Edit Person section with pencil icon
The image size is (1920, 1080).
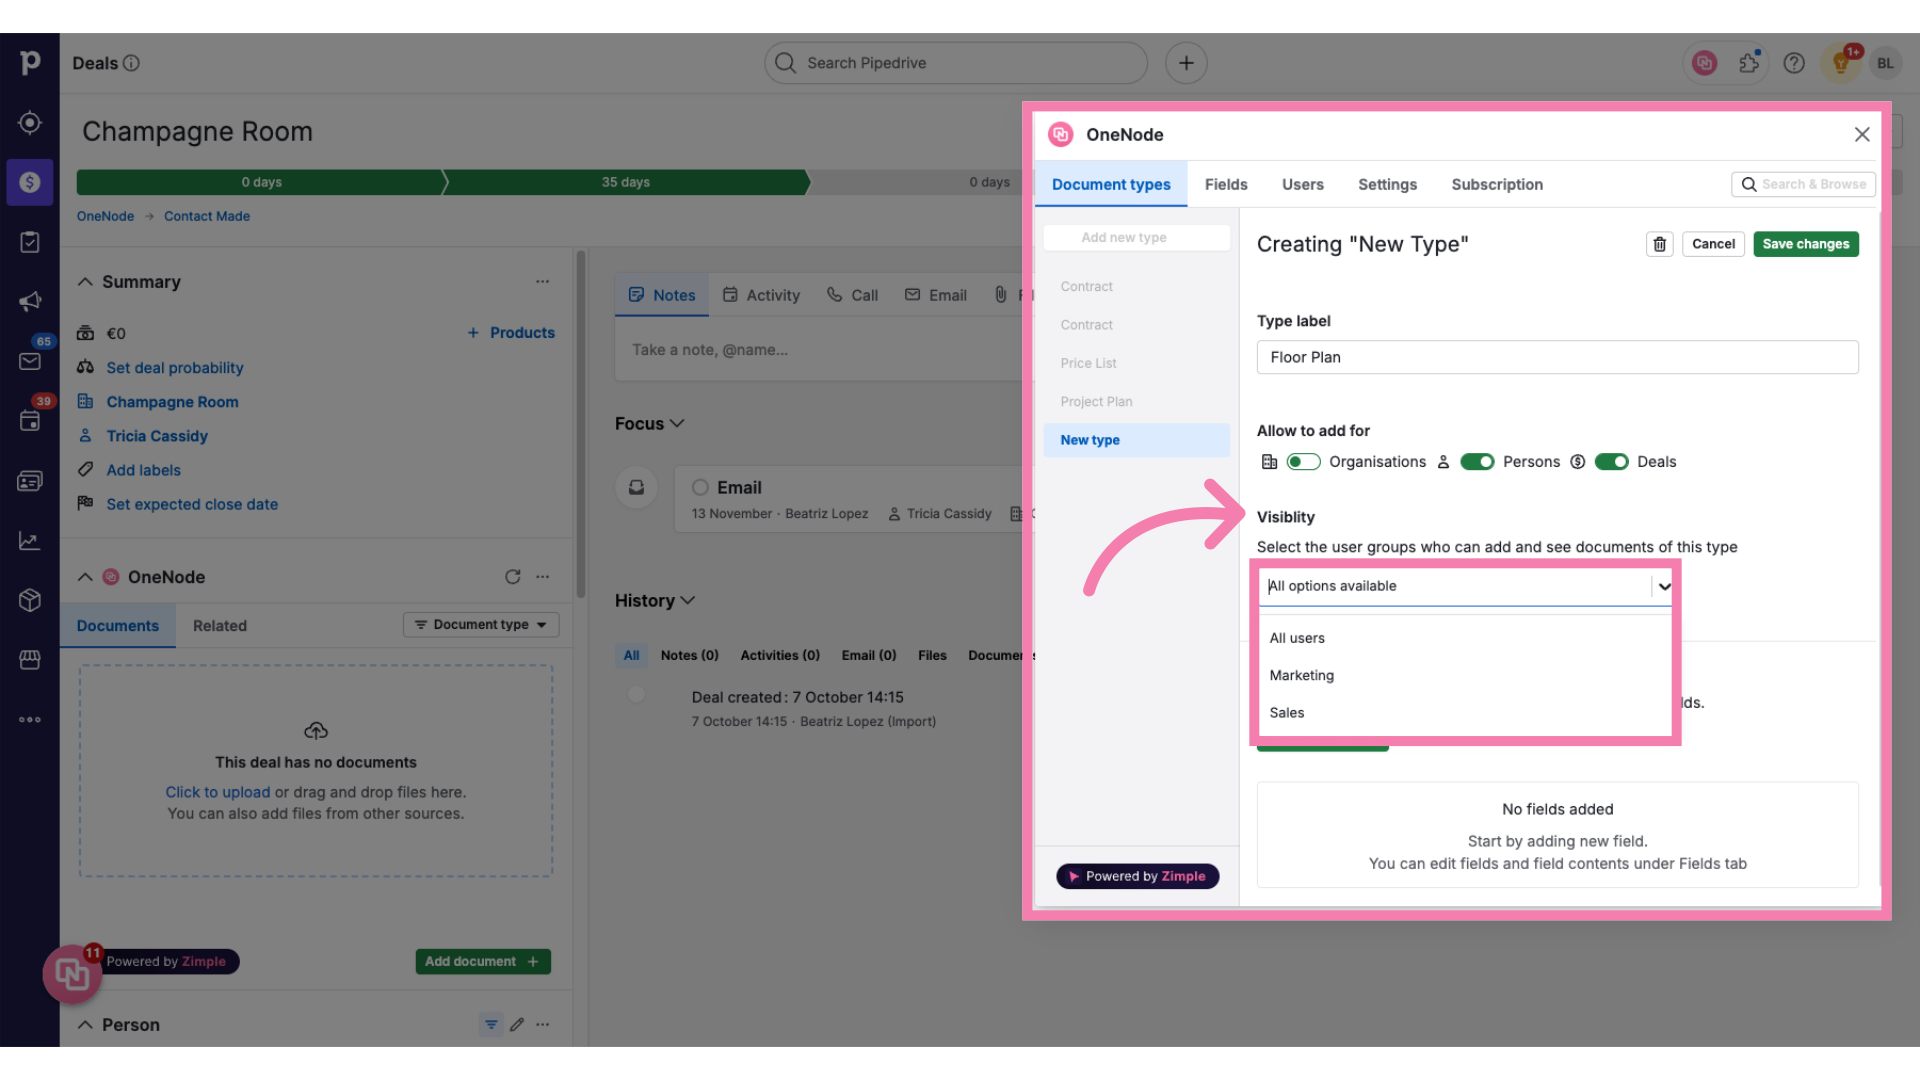tap(517, 1024)
